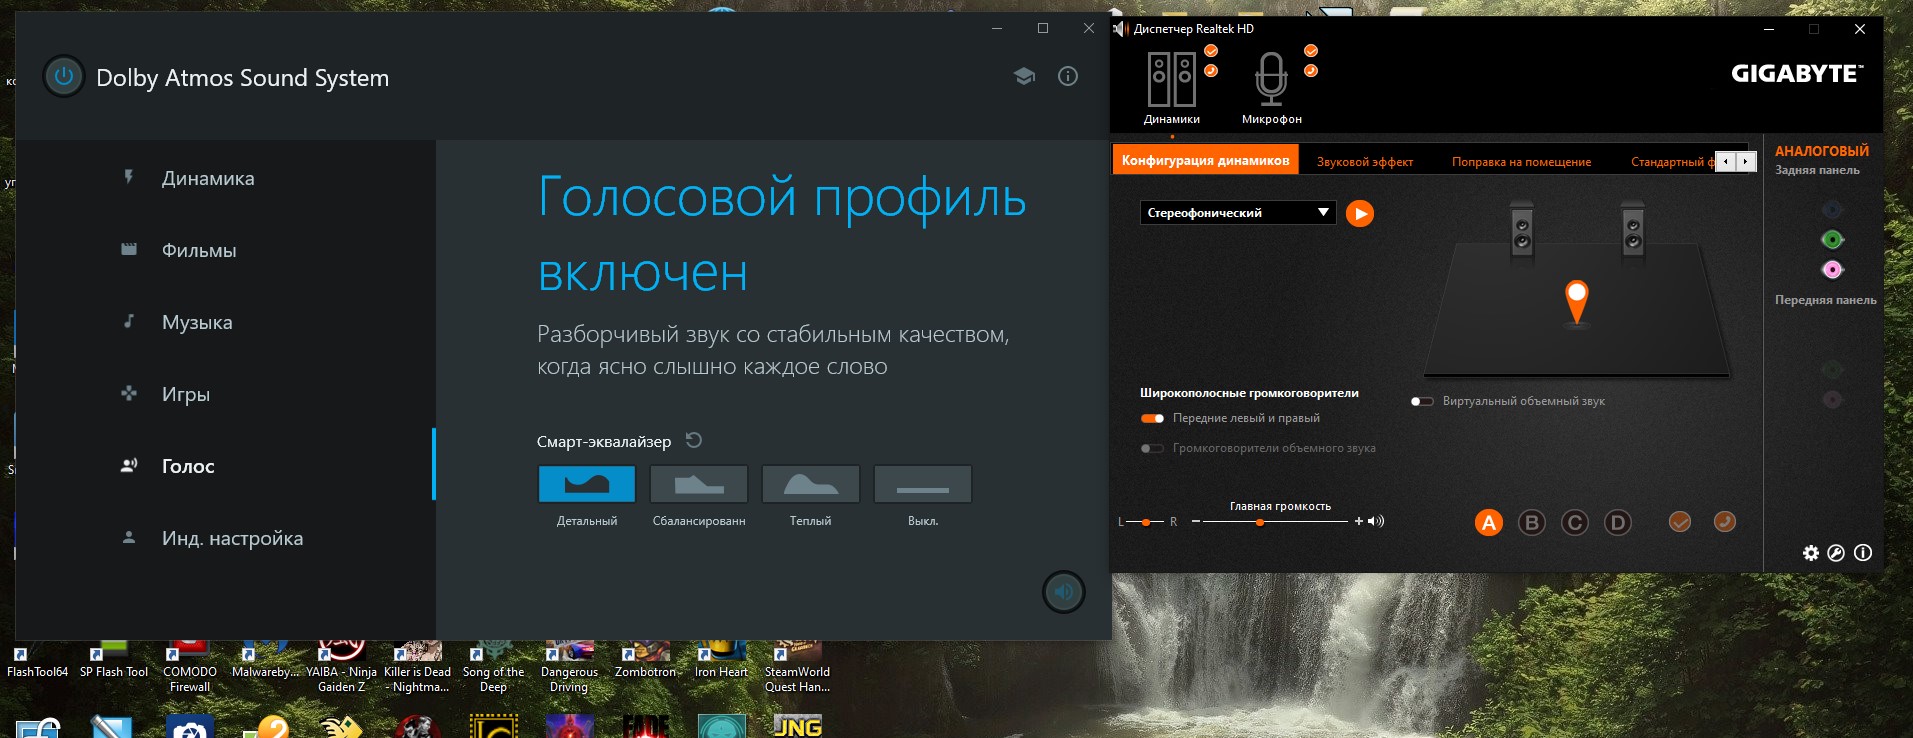Mute sound via volume speaker icon
Screen dimensions: 1913x738
pyautogui.click(x=1376, y=521)
